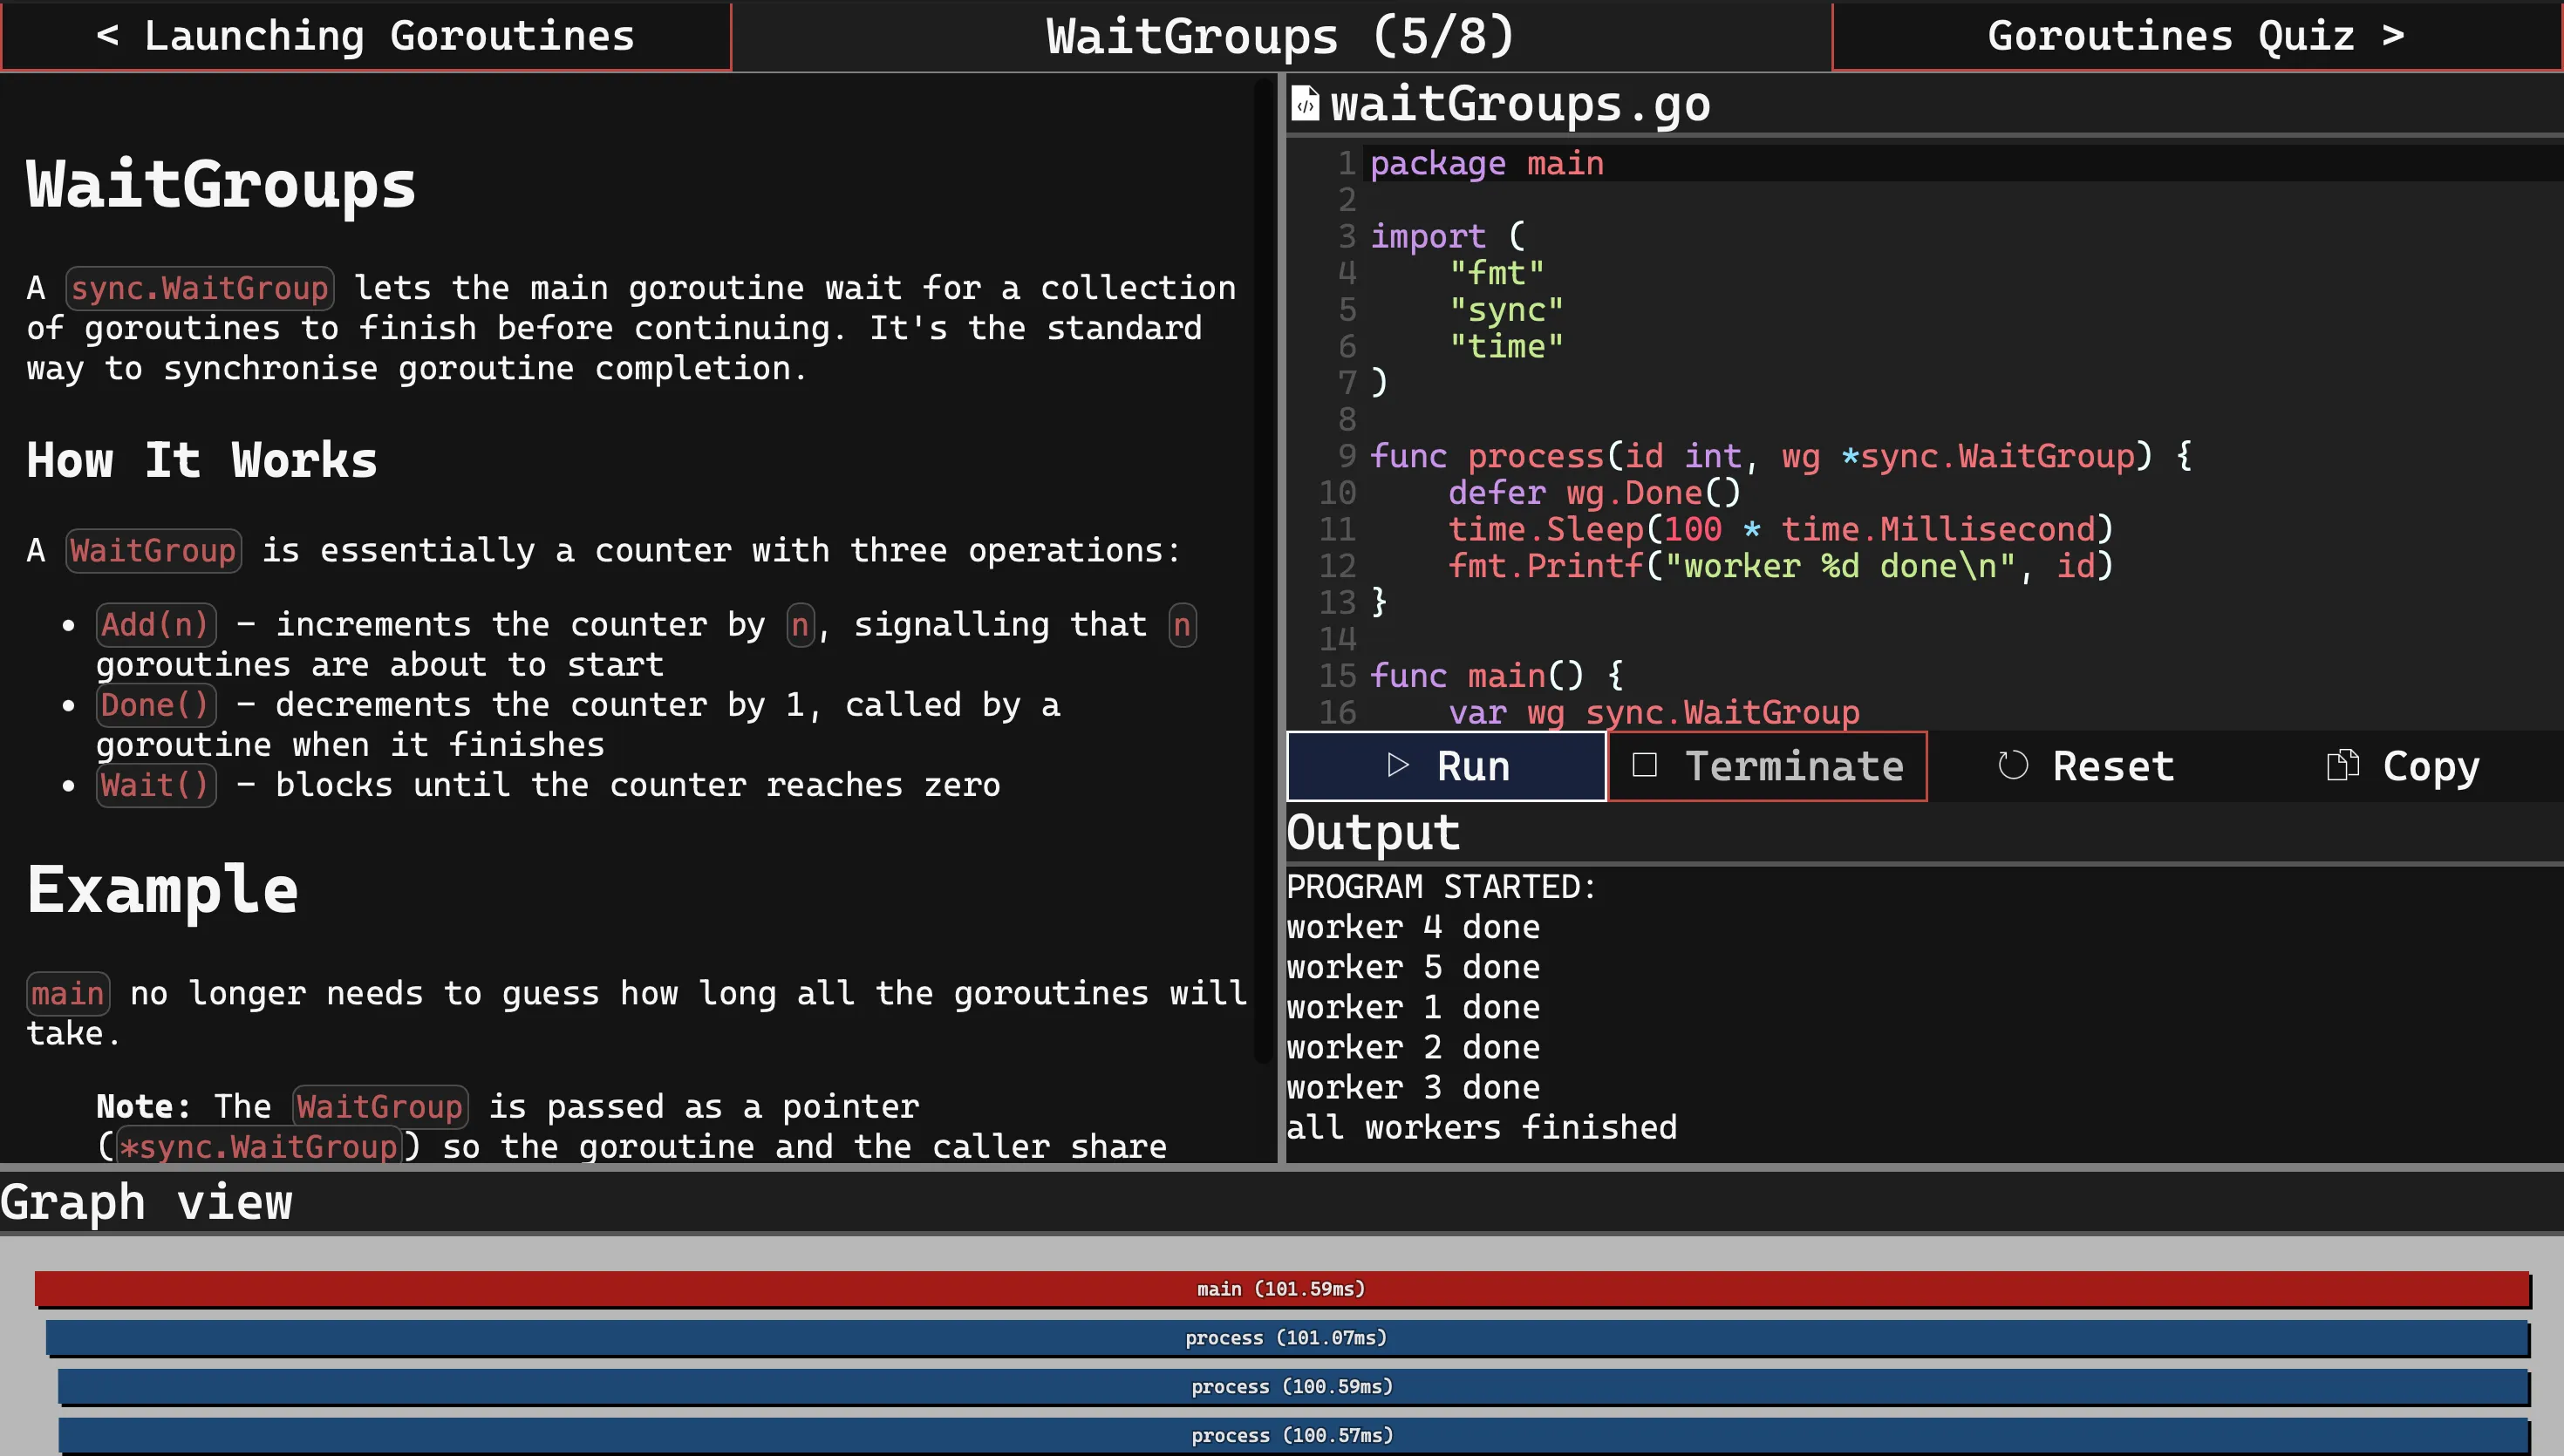
Task: Click the 'var wg sync.WaitGroup' code line
Action: [1654, 713]
